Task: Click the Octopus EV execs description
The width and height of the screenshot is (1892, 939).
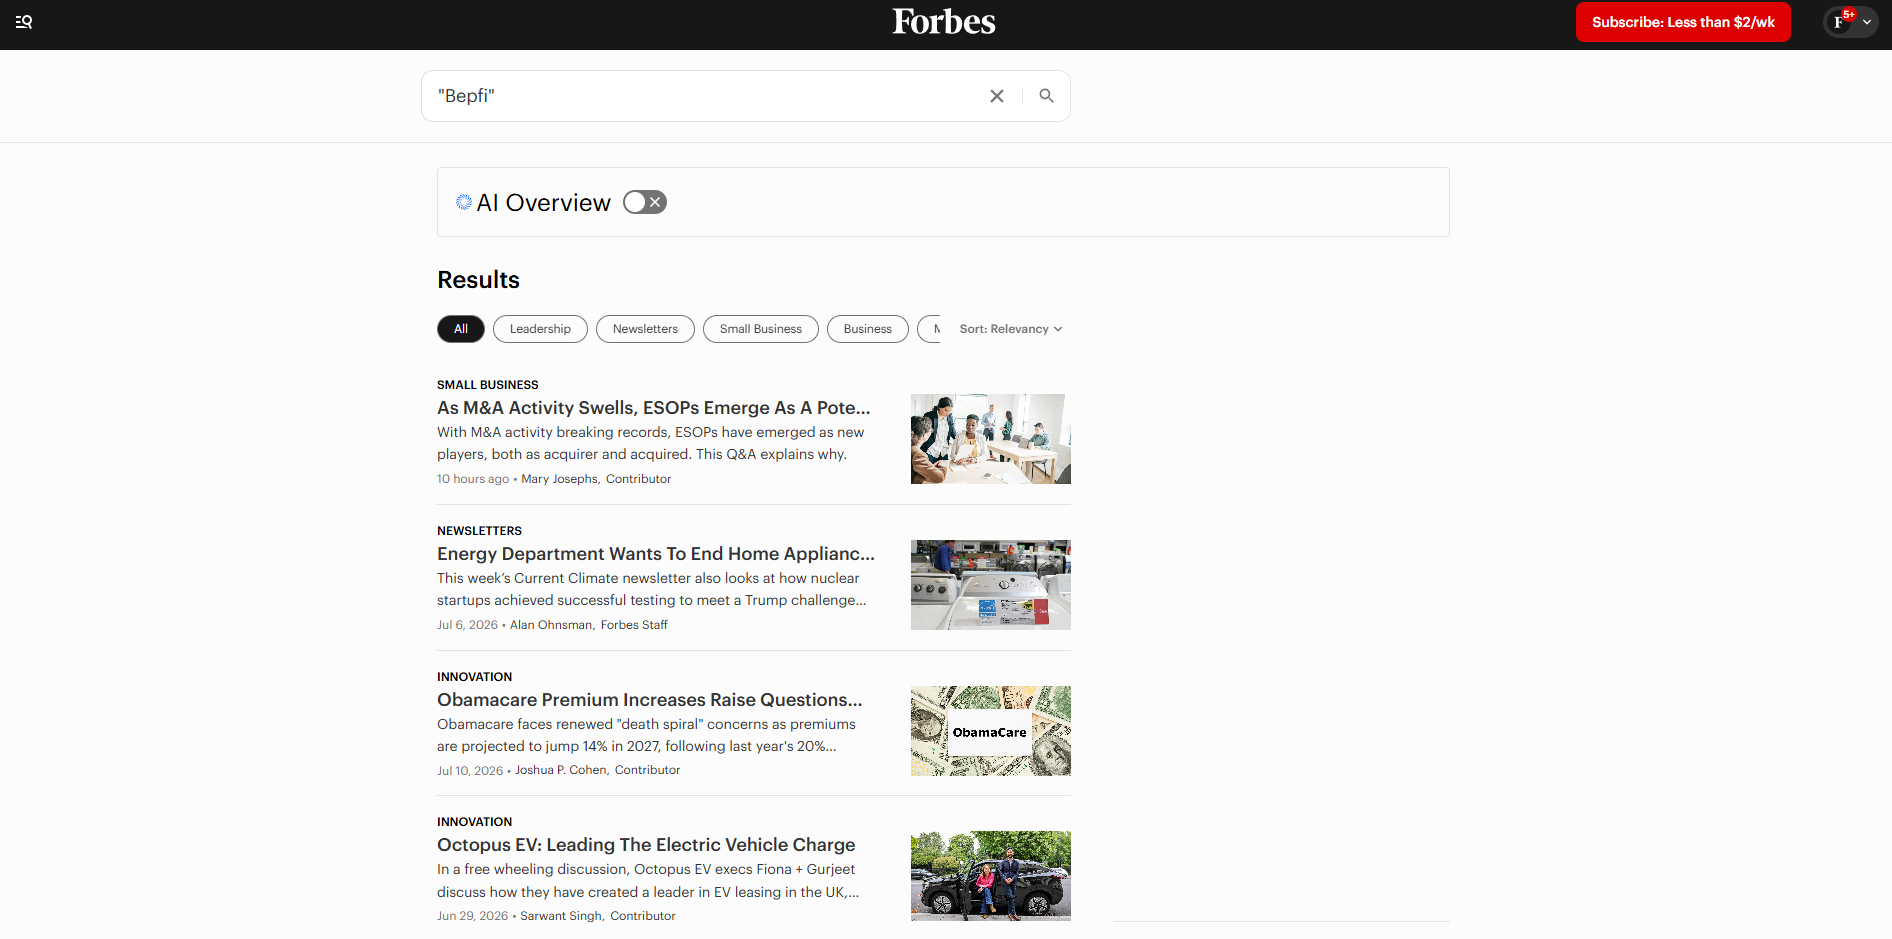Action: [648, 881]
